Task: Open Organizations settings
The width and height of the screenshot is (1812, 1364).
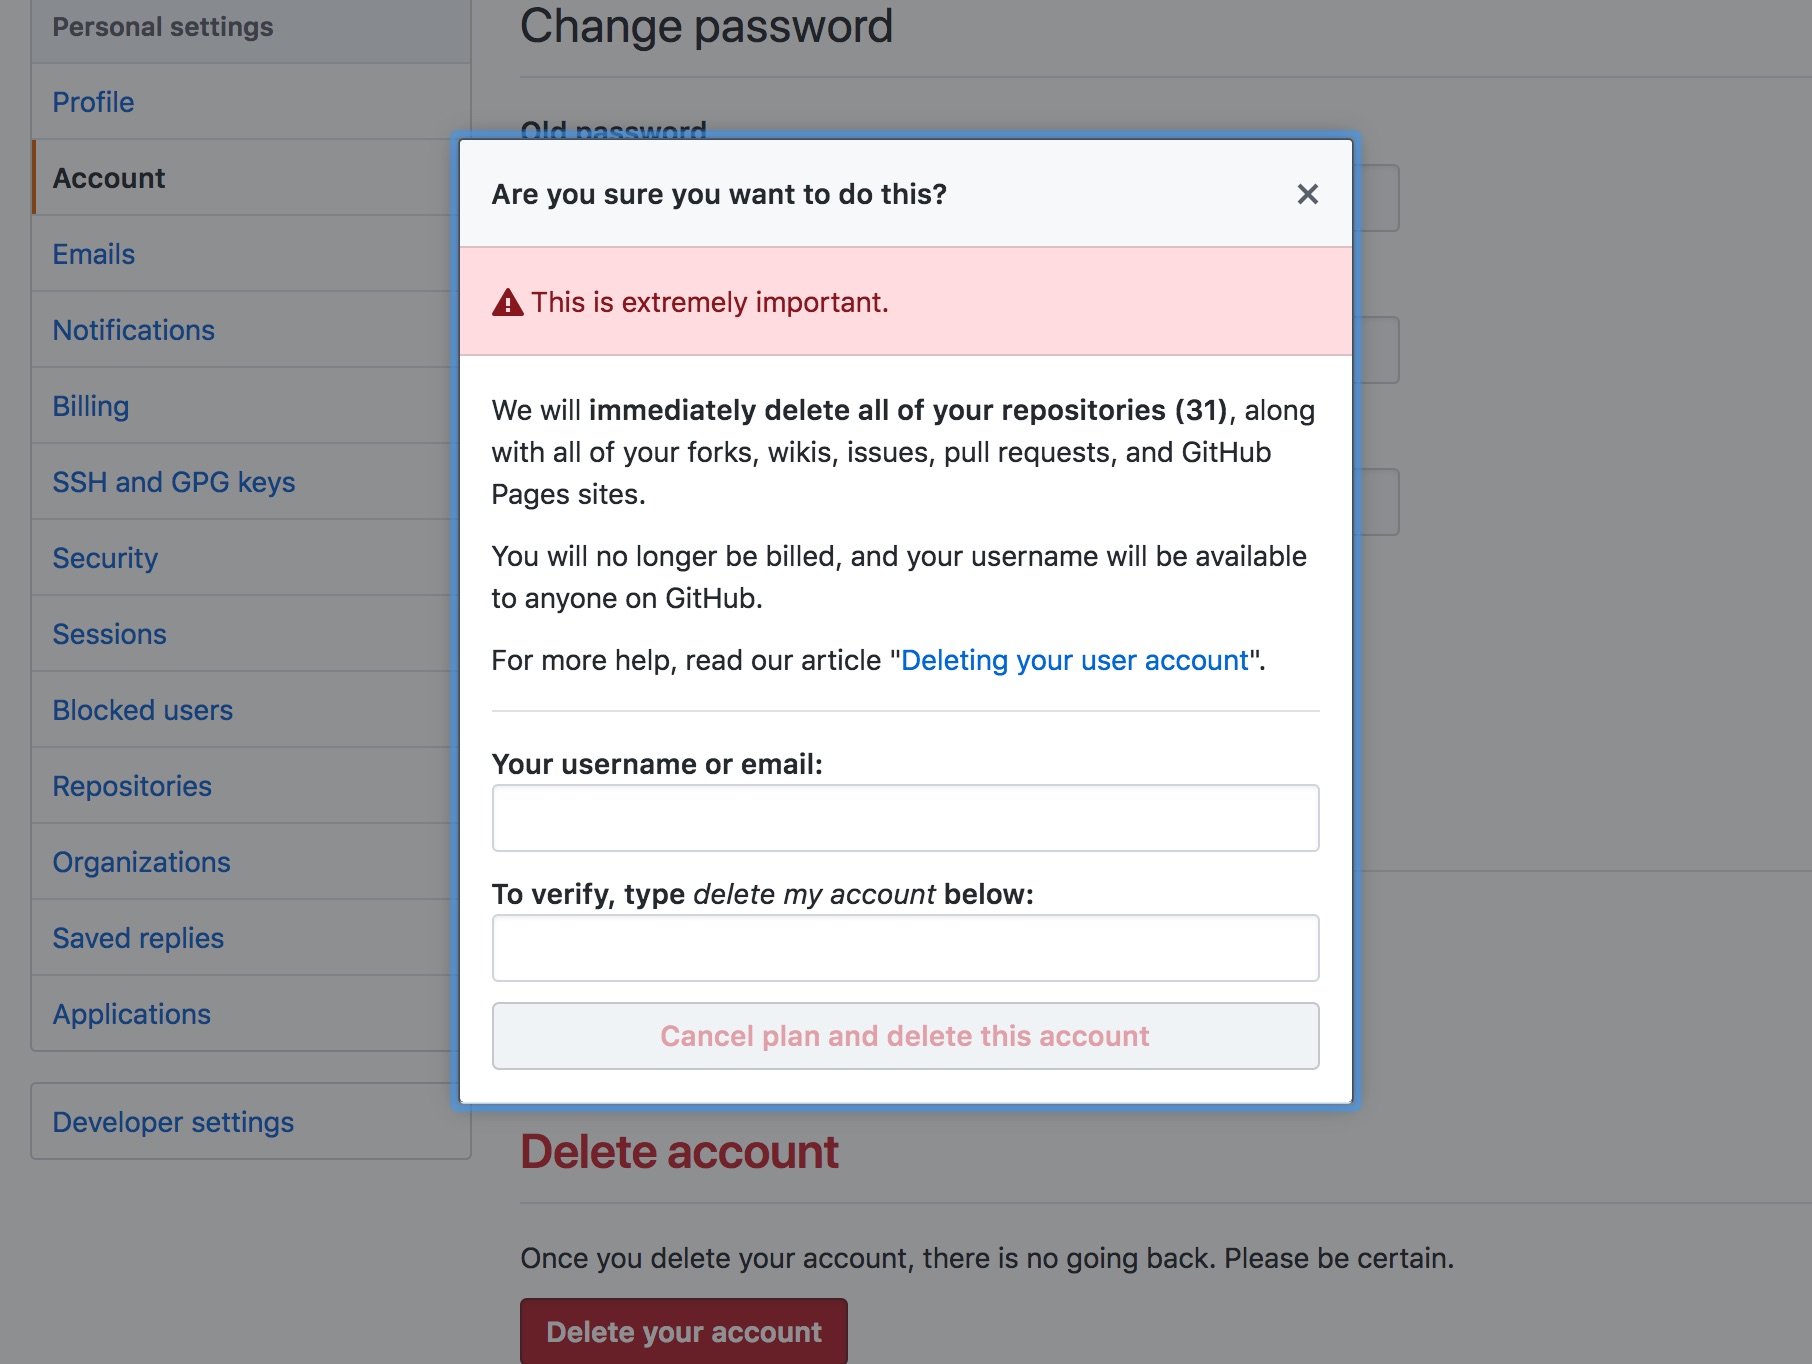Action: [x=141, y=862]
